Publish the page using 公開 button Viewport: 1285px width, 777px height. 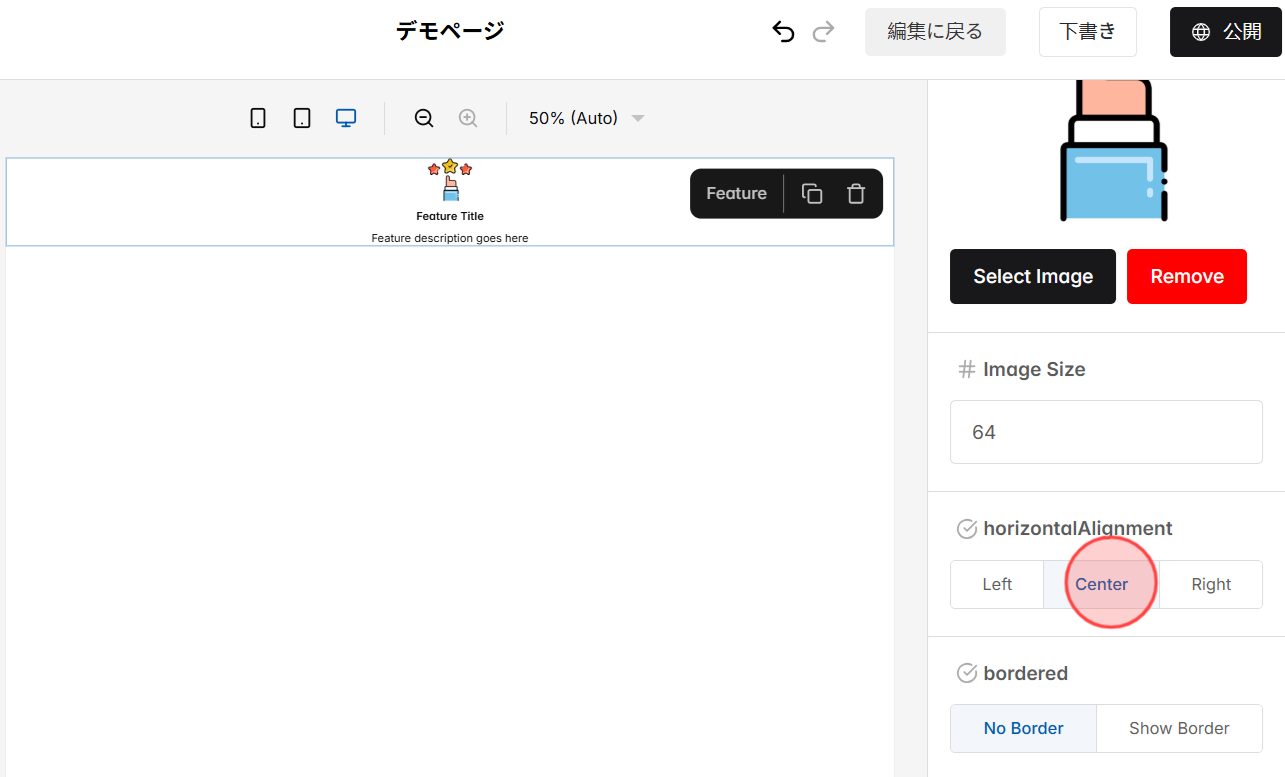(1225, 31)
